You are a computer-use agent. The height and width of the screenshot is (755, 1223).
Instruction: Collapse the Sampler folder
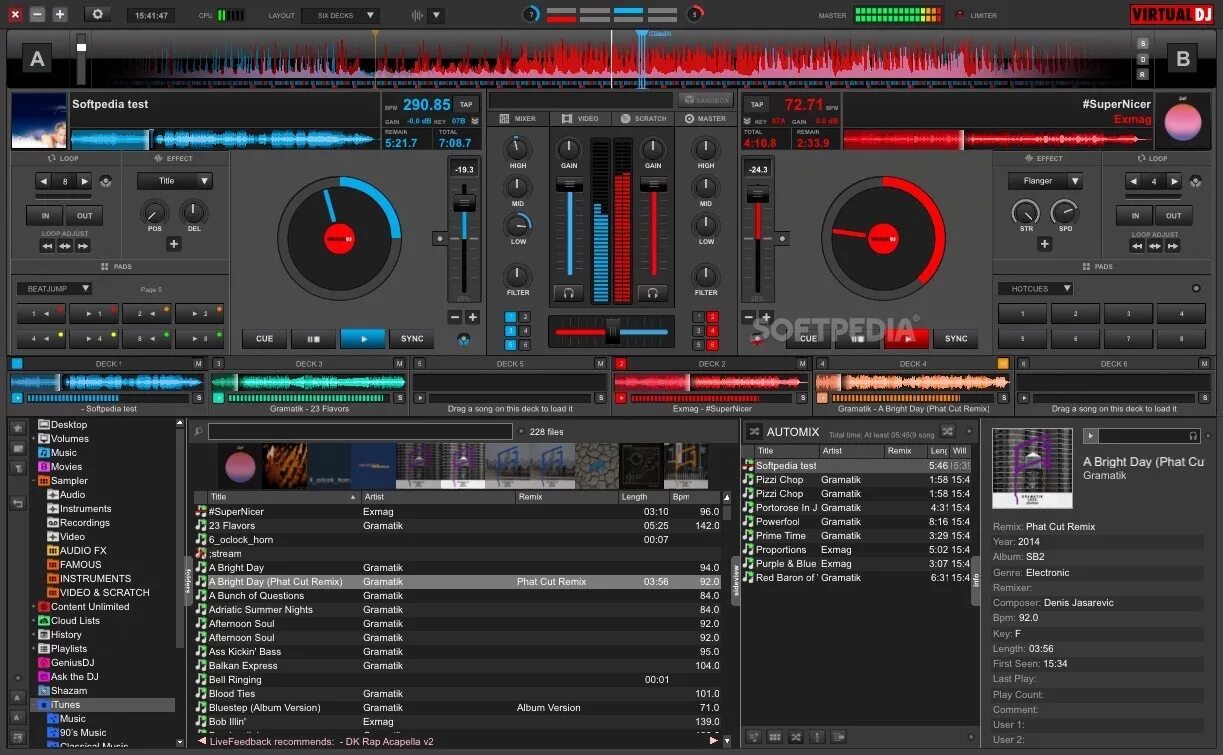click(x=33, y=480)
